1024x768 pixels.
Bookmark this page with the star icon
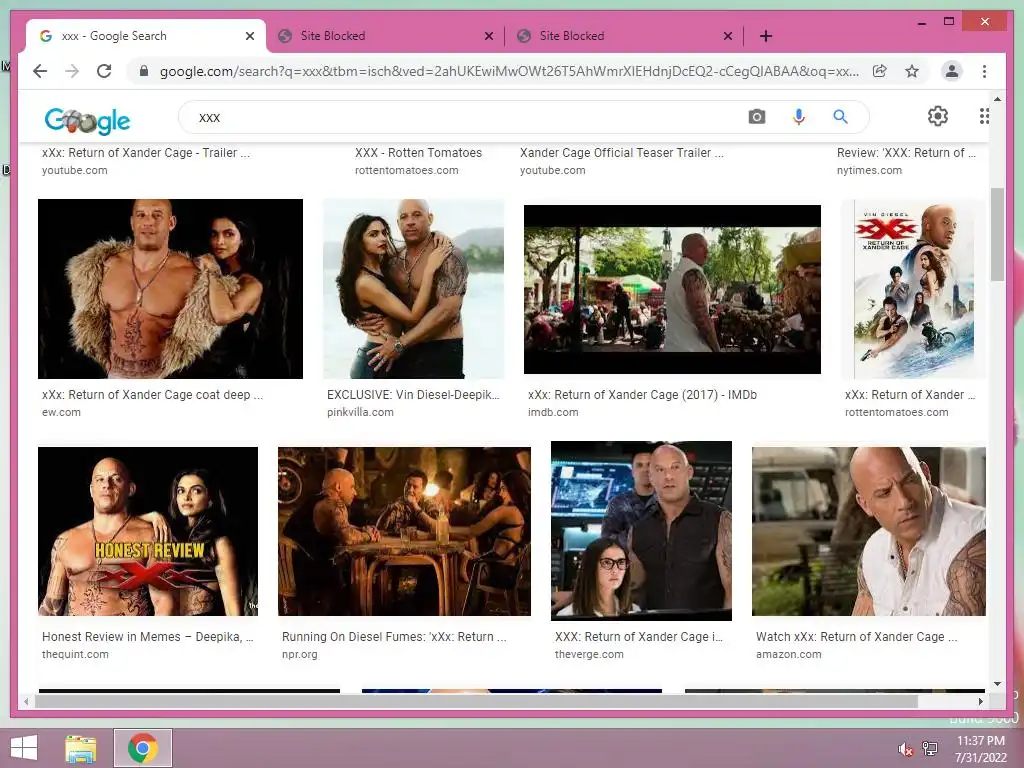tap(912, 71)
